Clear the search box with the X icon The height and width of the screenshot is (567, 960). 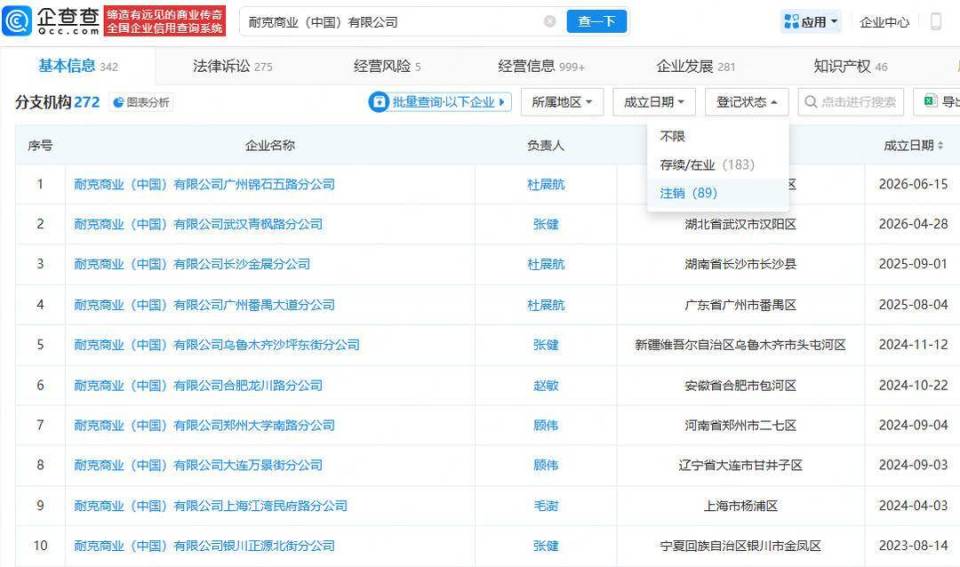tap(549, 21)
